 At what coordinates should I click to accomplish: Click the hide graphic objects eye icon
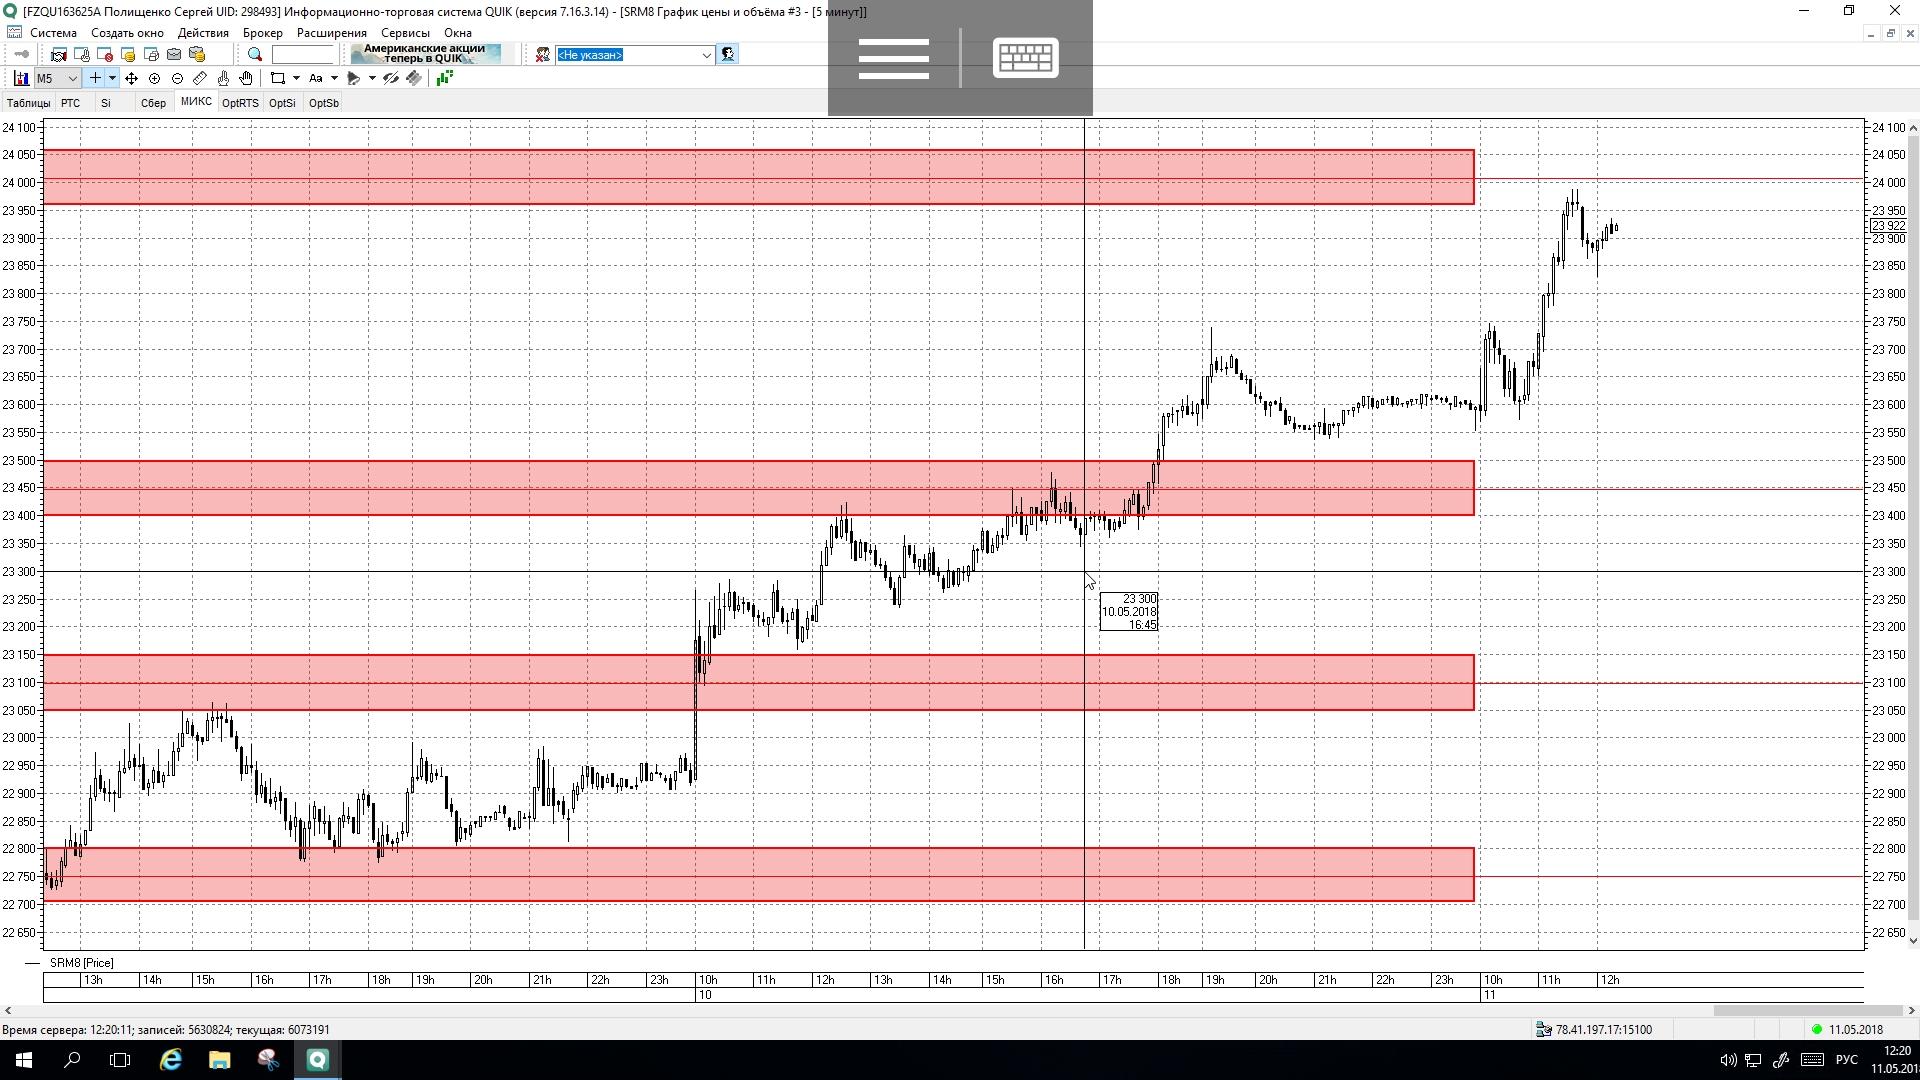click(391, 78)
